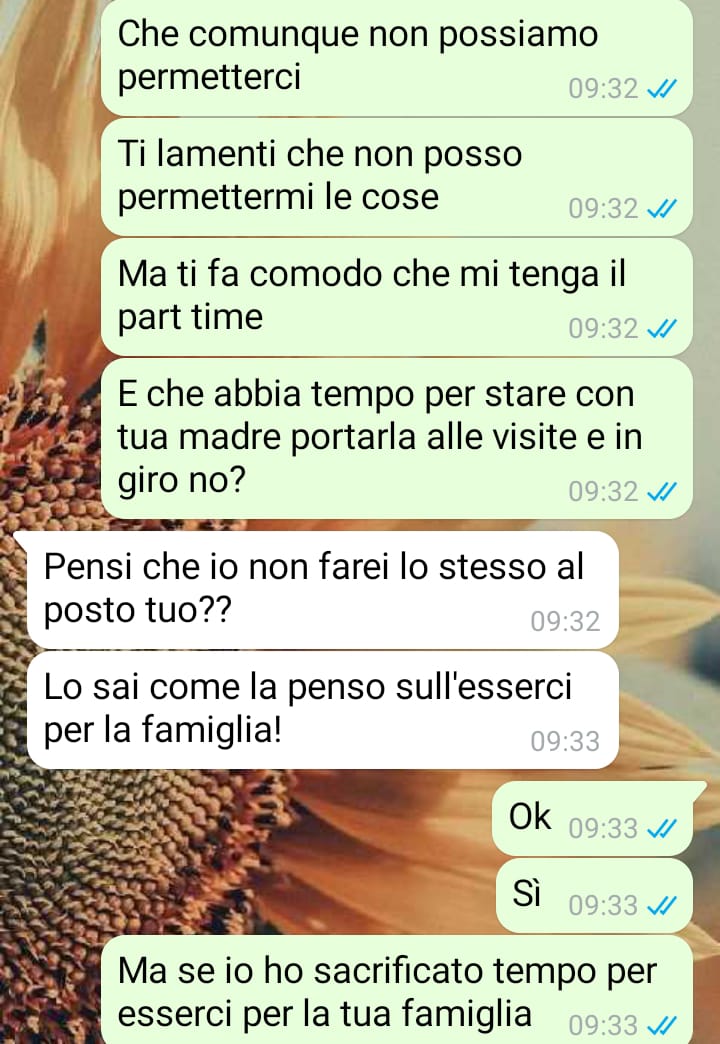Select 'E che abbia tempo' message bubble
This screenshot has width=720, height=1044.
pos(397,439)
